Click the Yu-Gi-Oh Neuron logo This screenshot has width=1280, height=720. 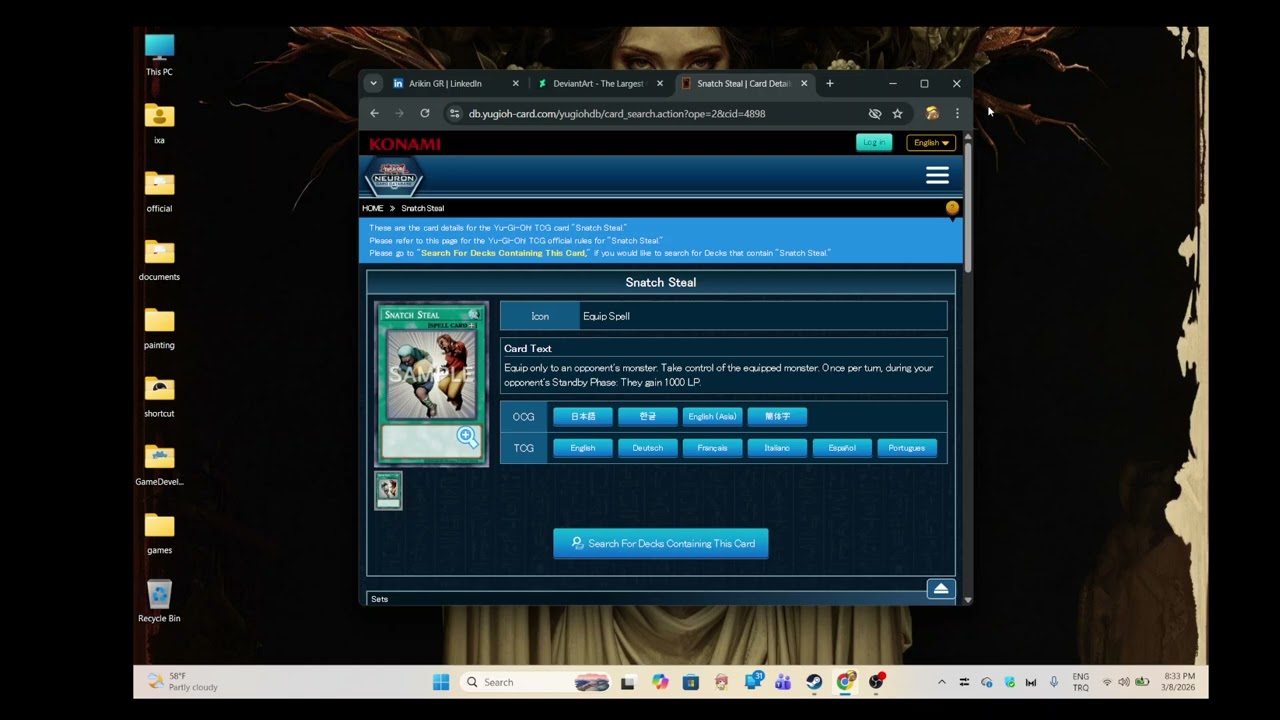(394, 177)
